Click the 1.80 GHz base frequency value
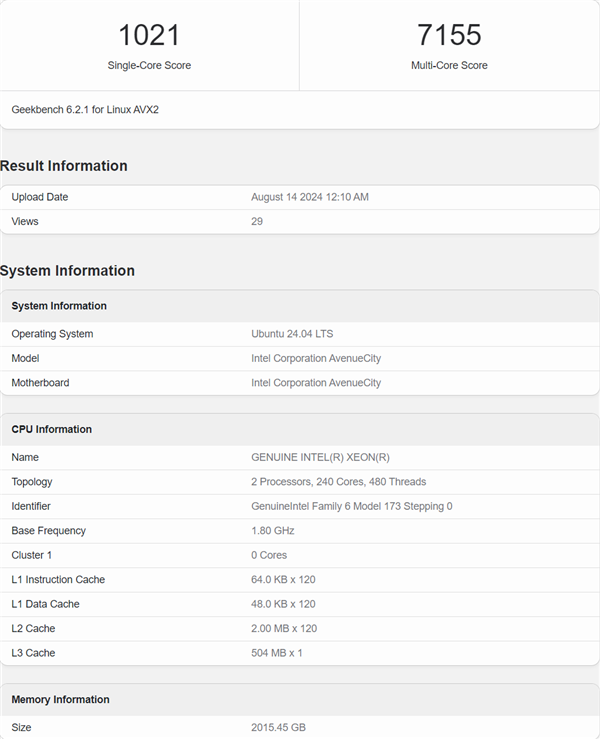This screenshot has height=739, width=600. 274,531
